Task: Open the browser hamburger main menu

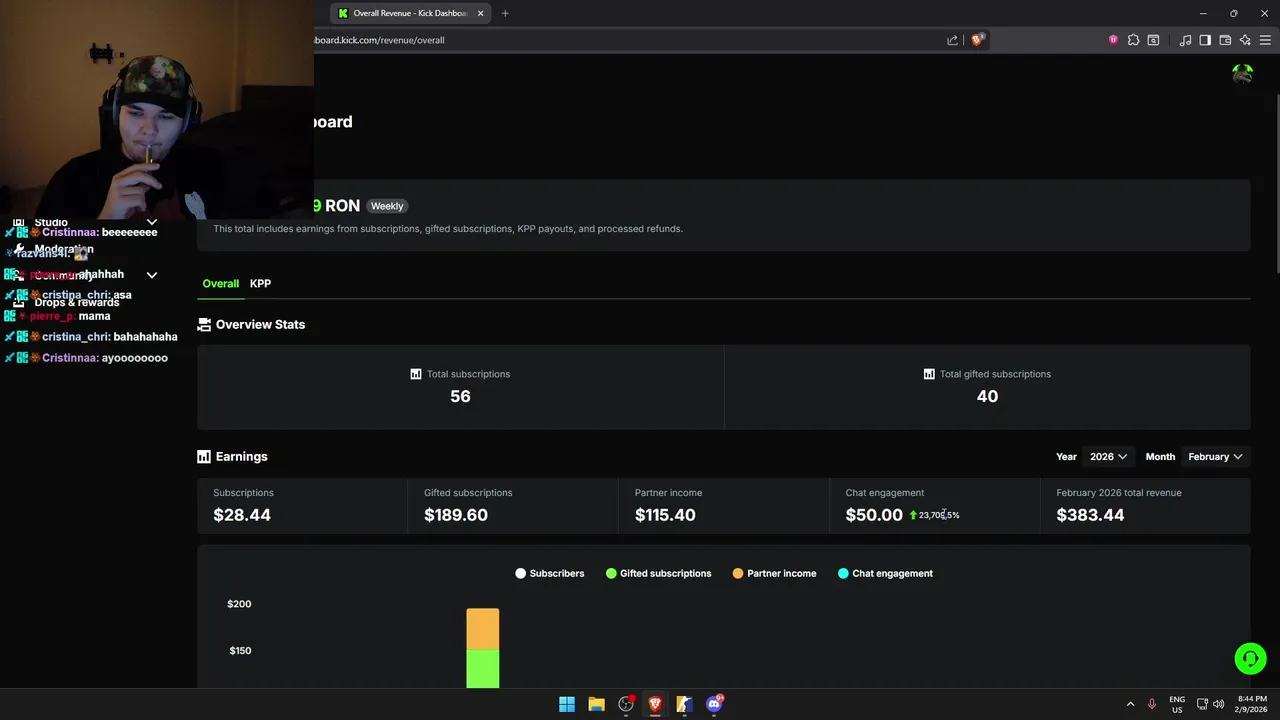Action: point(1265,40)
